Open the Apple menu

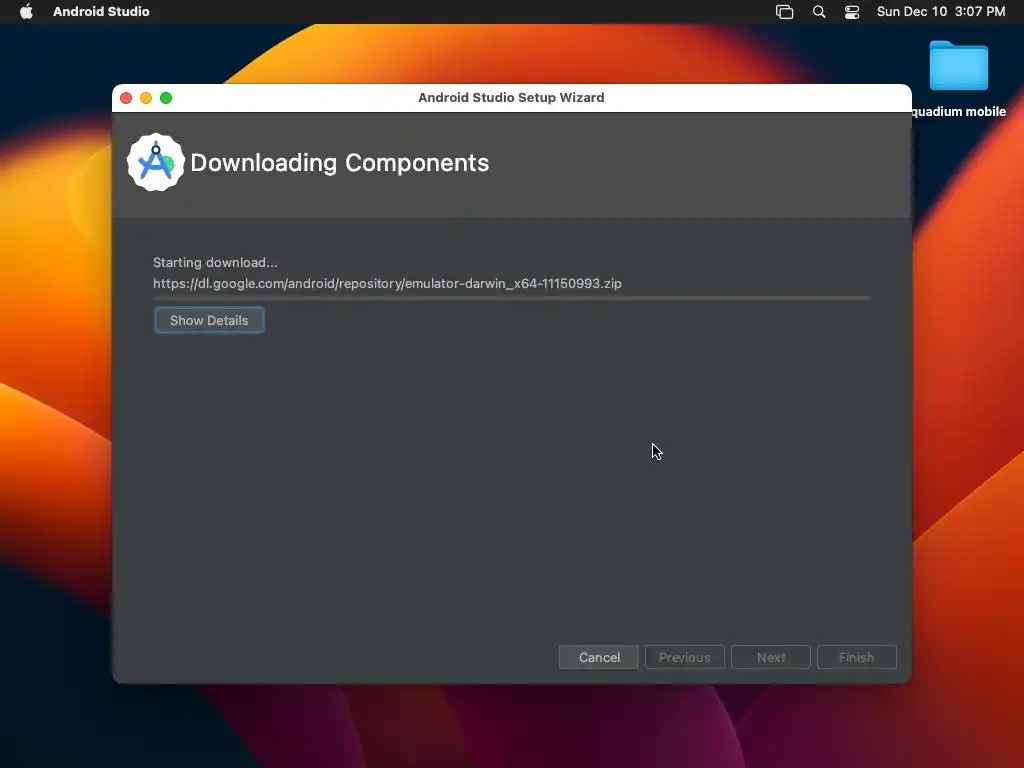pos(26,11)
